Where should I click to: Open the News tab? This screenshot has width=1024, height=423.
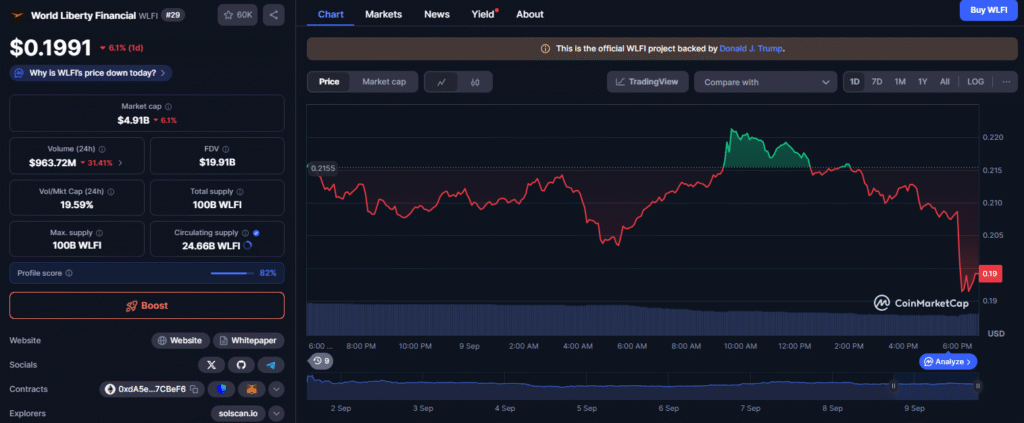pyautogui.click(x=436, y=14)
